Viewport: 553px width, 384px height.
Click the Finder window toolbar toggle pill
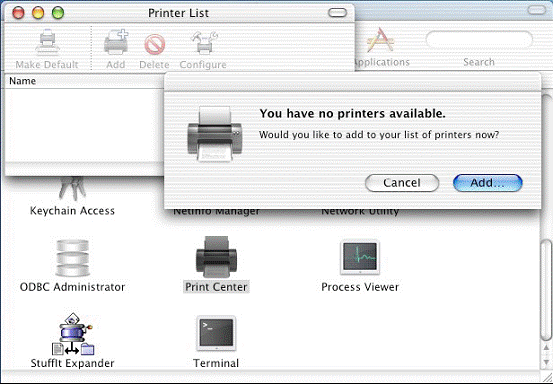[x=537, y=10]
